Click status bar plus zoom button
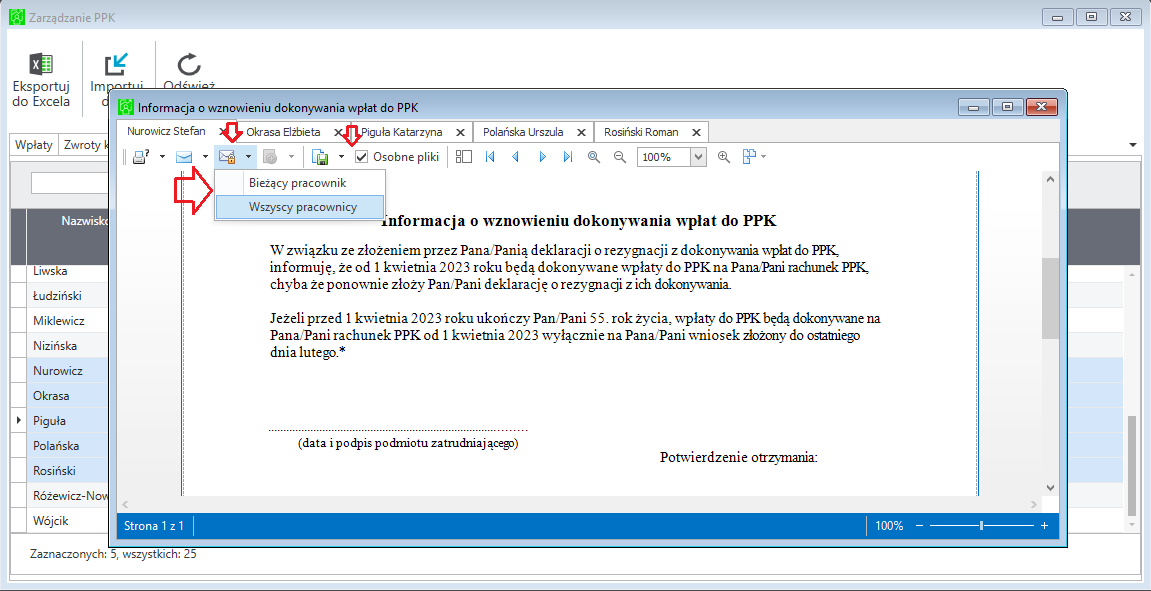This screenshot has width=1151, height=591. point(1045,526)
